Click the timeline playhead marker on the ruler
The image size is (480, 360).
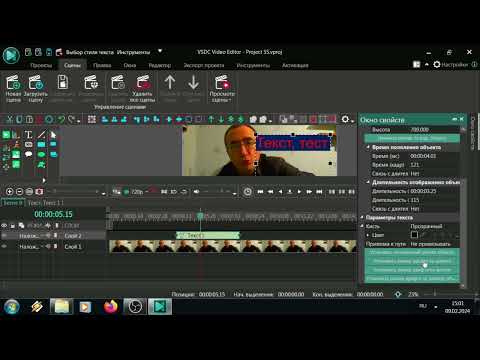click(x=200, y=216)
